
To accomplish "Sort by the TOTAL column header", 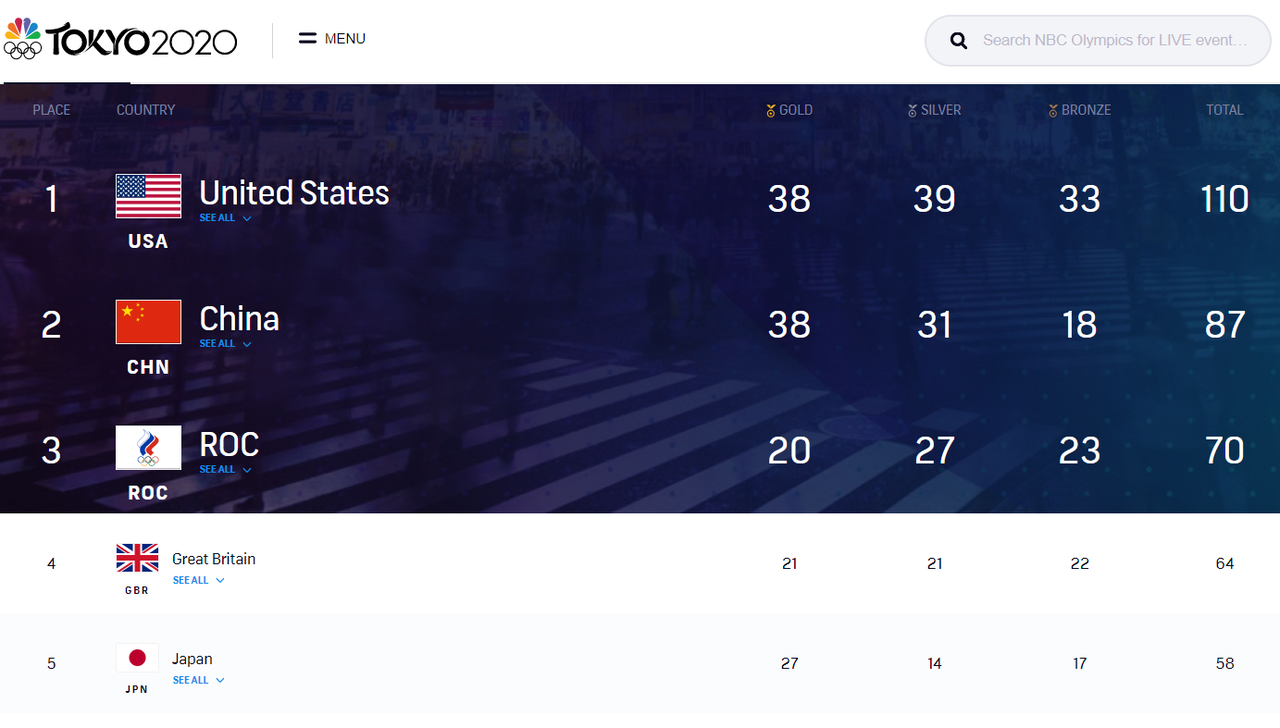I will pos(1224,110).
